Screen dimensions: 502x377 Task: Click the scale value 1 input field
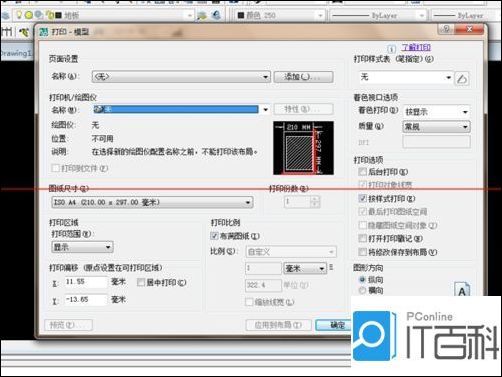[x=263, y=268]
